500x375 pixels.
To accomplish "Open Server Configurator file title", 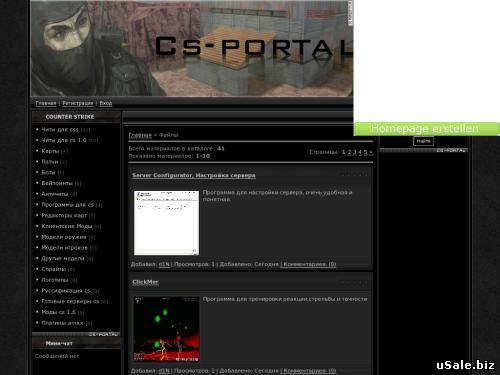I will click(194, 175).
